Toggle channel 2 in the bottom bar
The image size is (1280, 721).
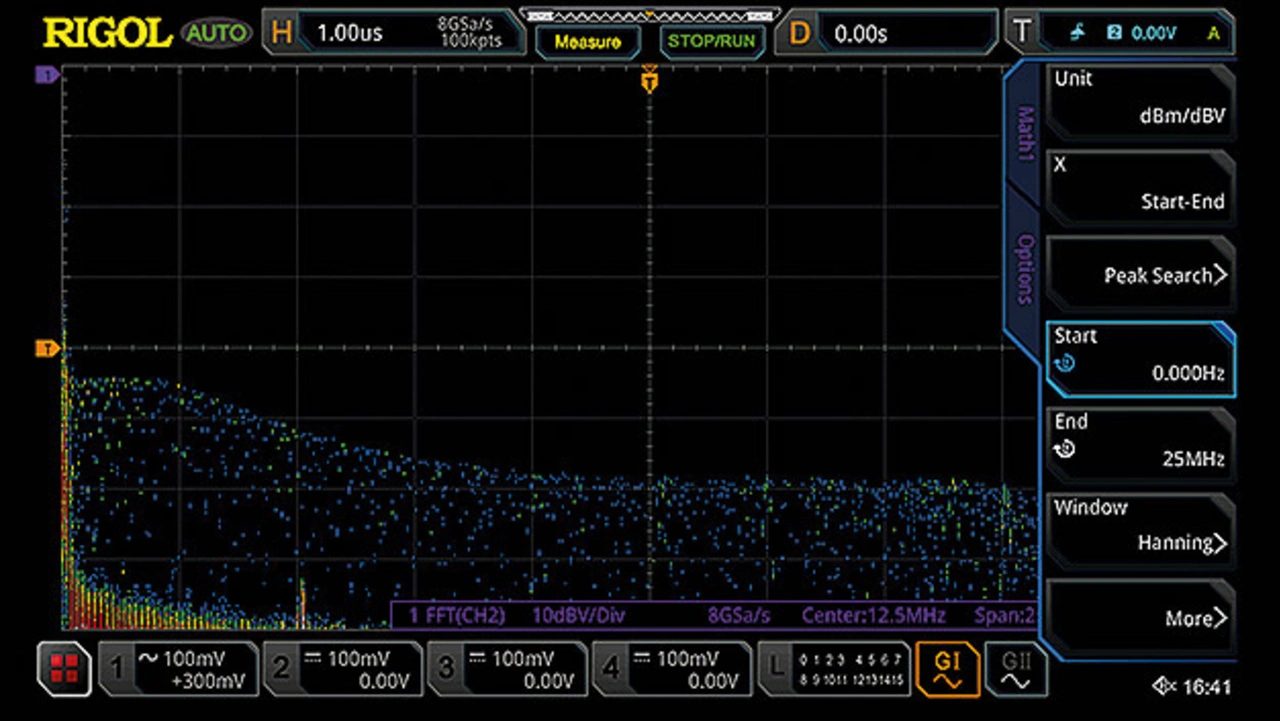343,669
